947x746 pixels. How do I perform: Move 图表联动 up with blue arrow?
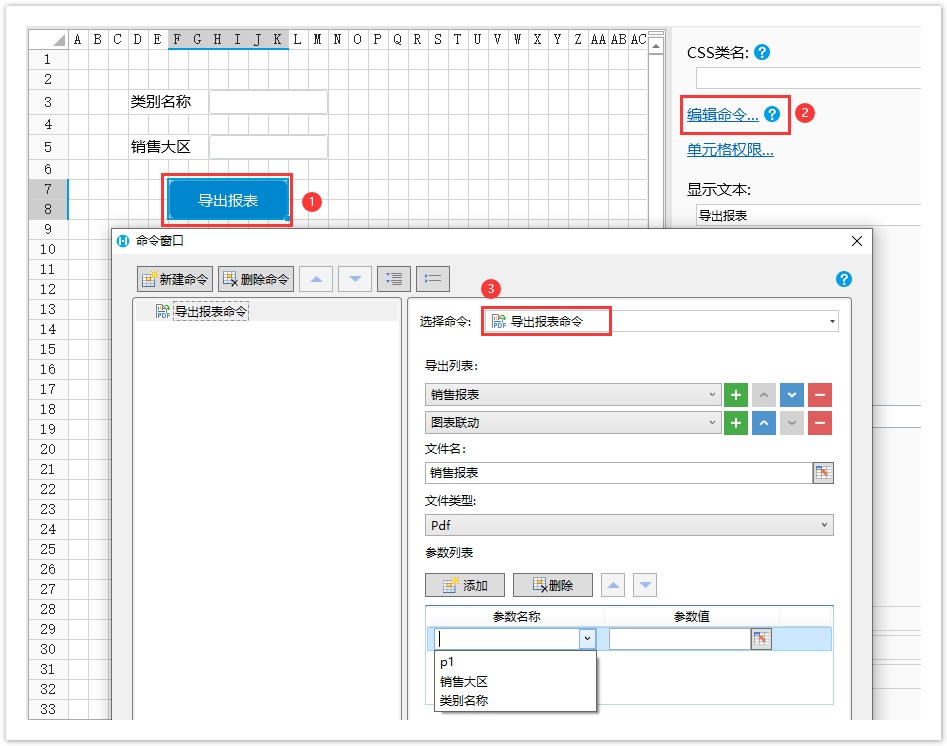[763, 423]
